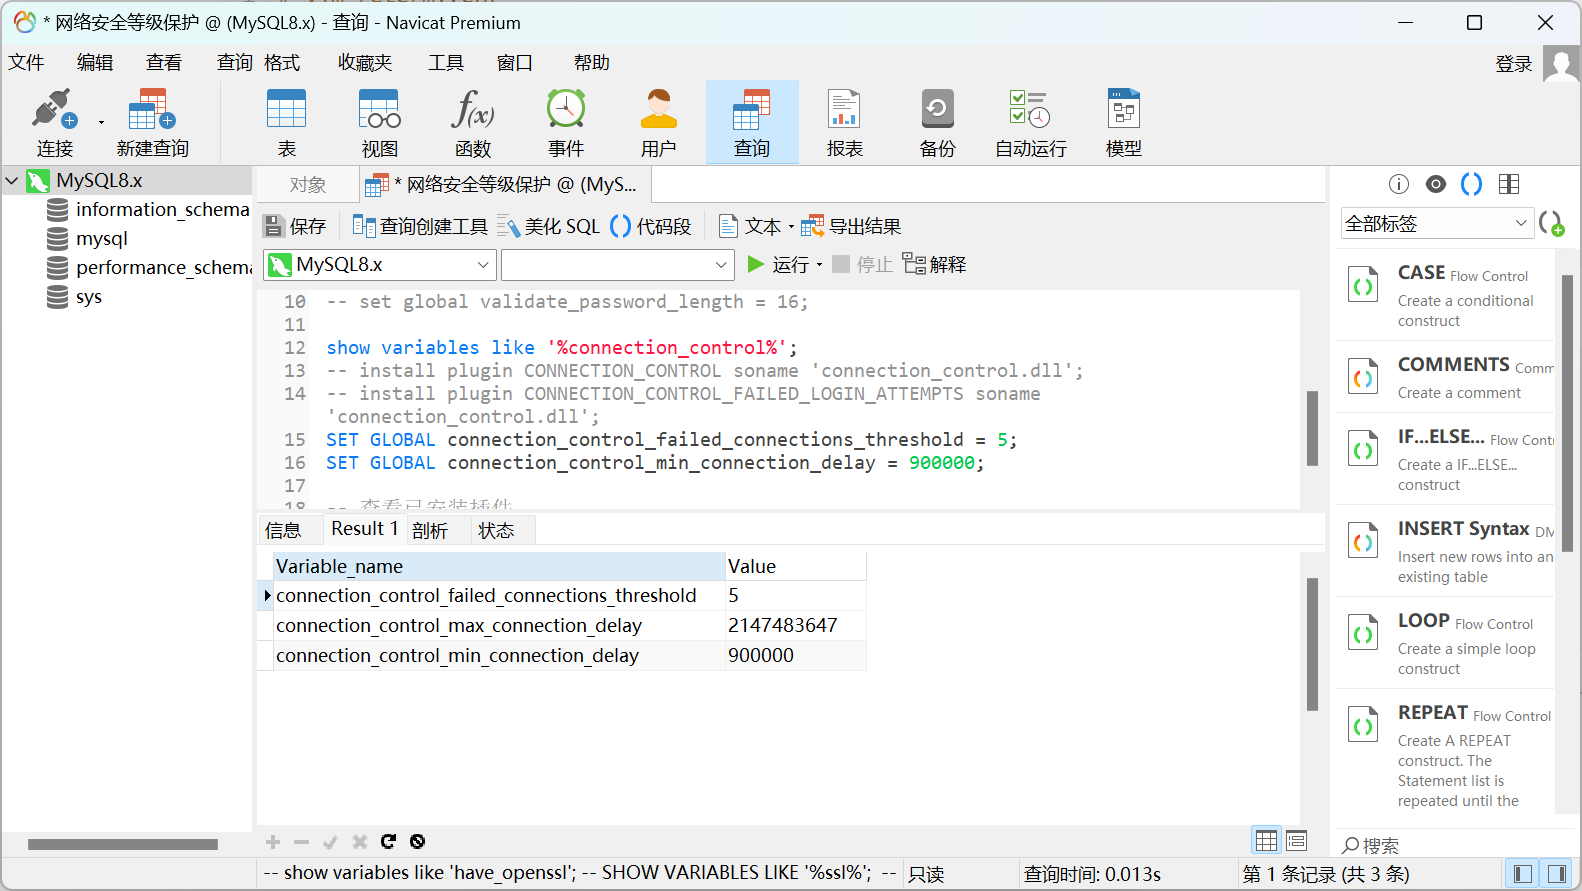1582x891 pixels.
Task: Toggle the right side pane visibility
Action: coord(1555,873)
